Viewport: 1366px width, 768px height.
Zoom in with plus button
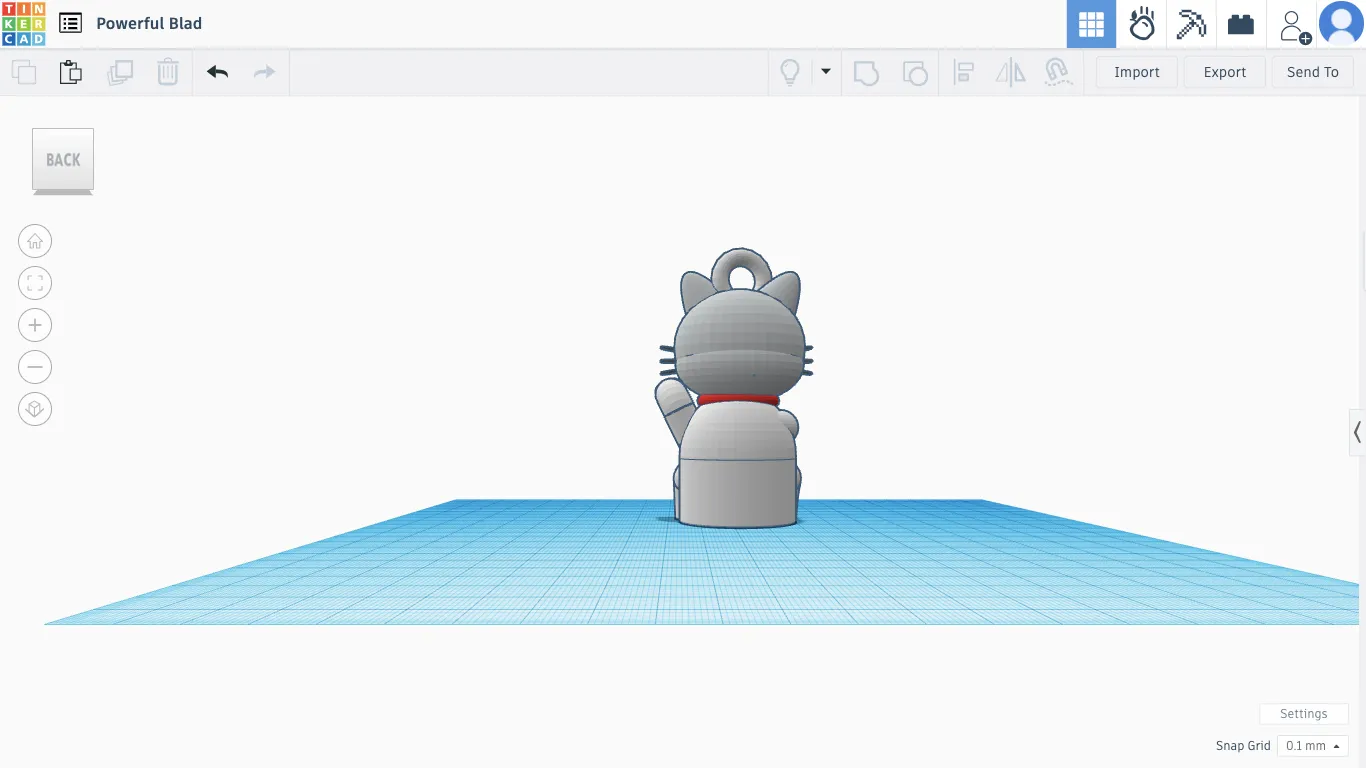coord(35,325)
